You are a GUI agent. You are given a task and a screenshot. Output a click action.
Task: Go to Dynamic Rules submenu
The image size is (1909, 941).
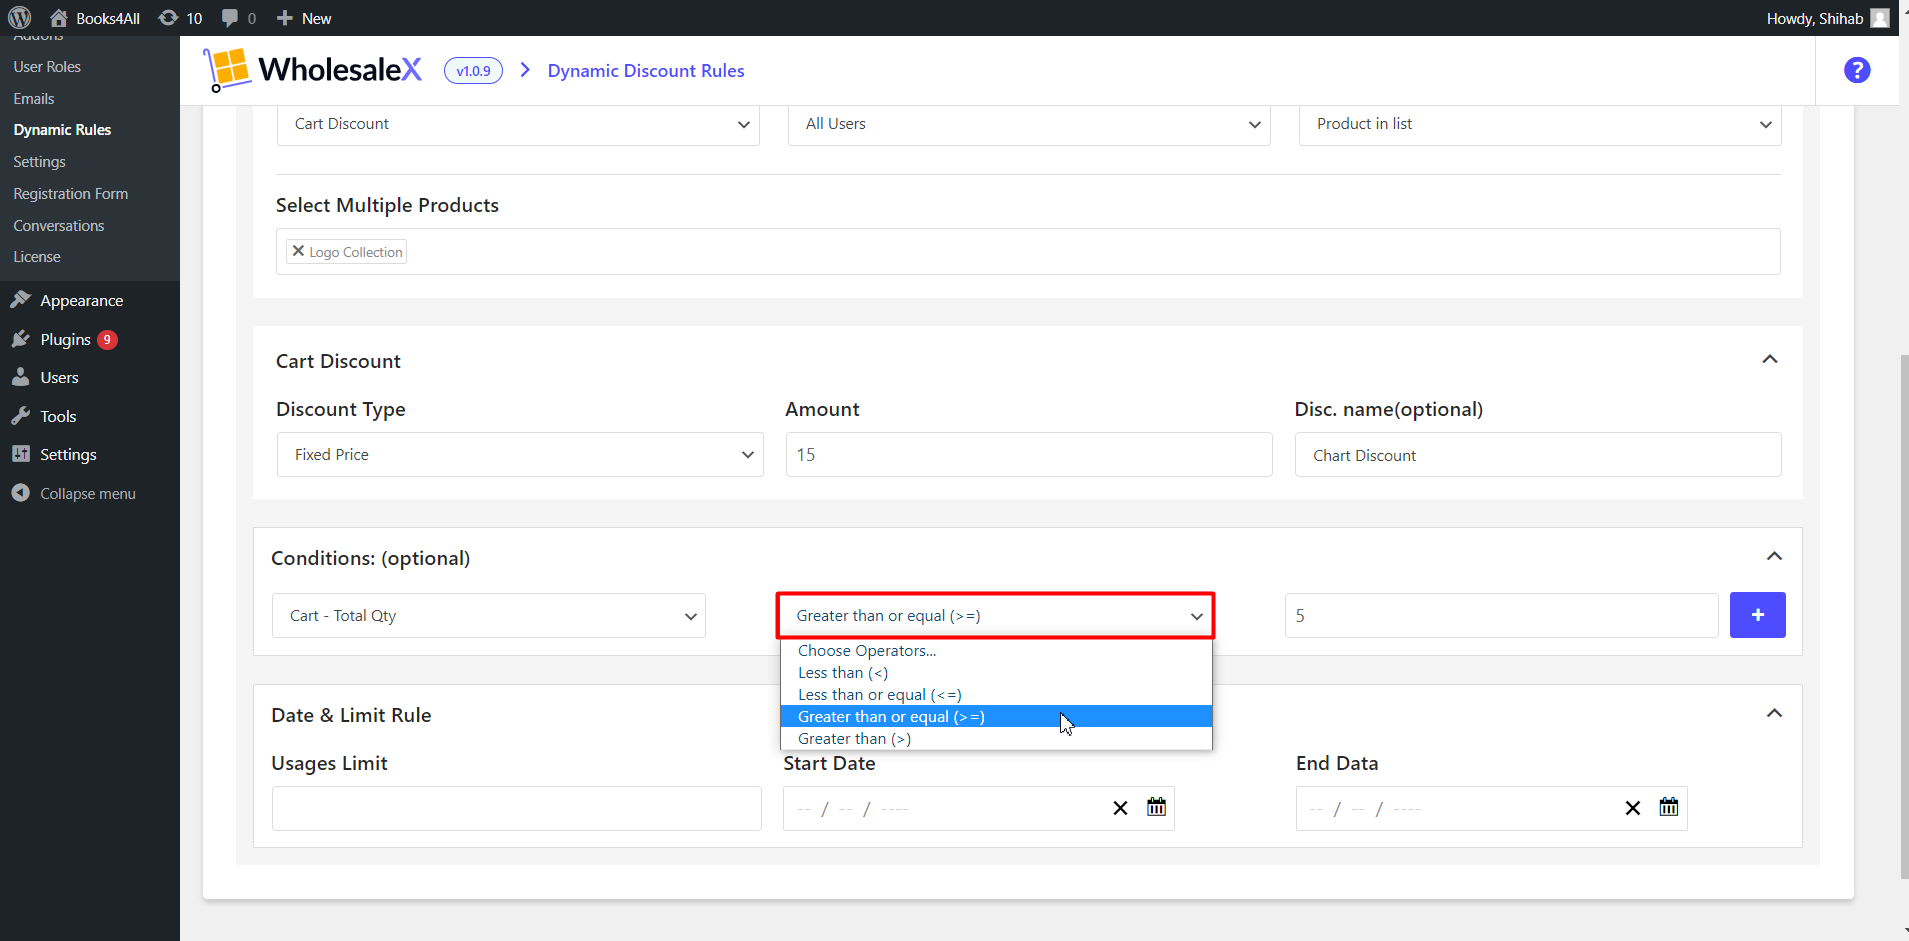pos(62,130)
